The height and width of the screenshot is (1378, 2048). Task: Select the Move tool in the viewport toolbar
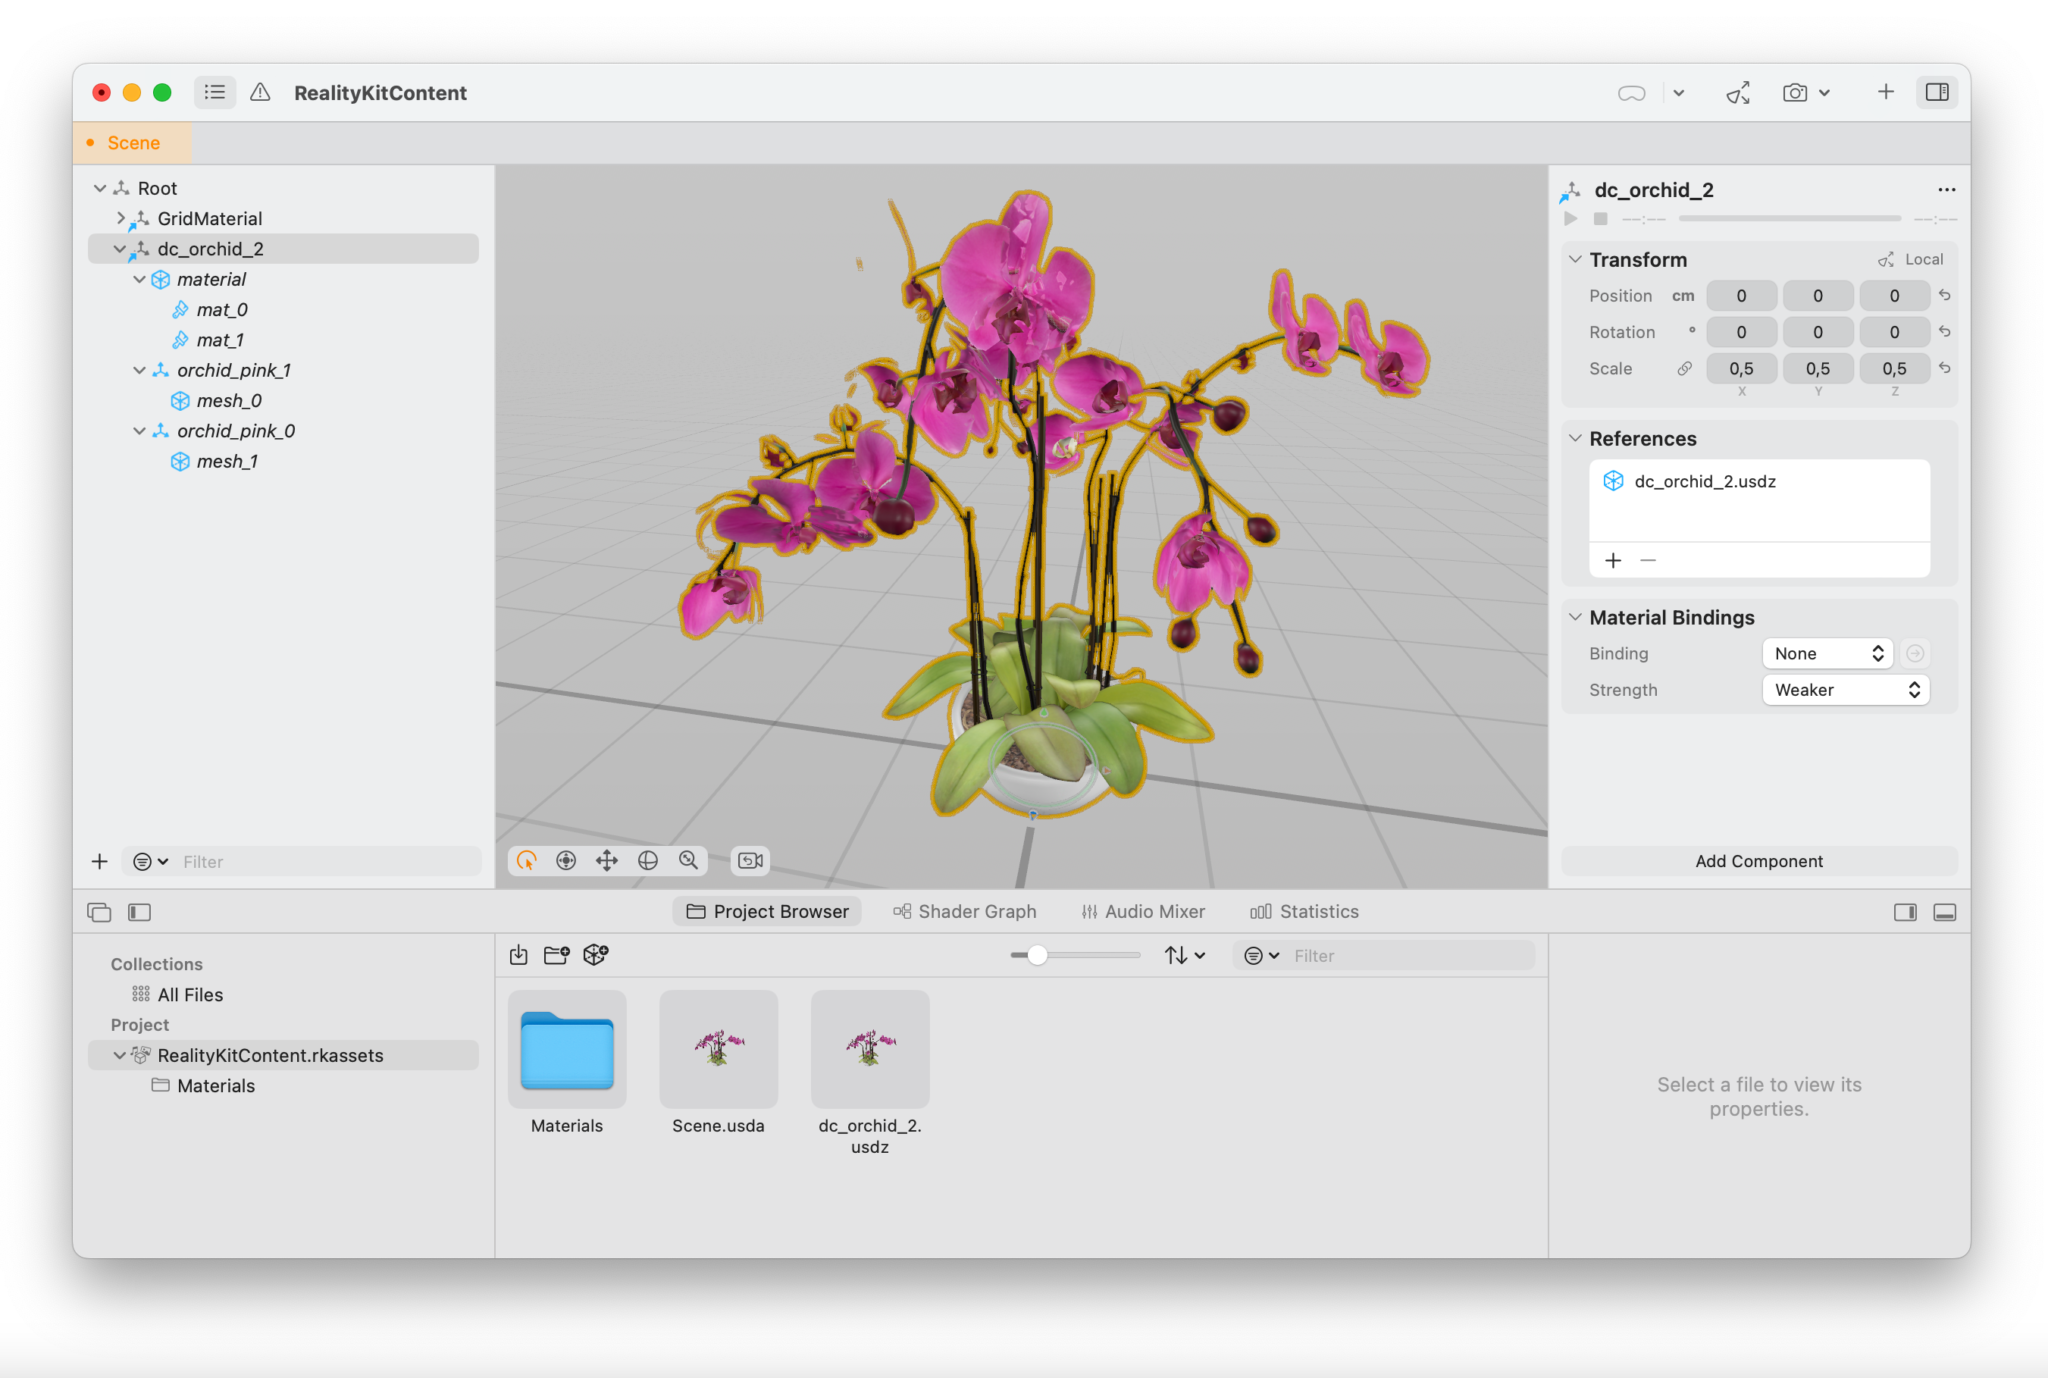[x=606, y=860]
